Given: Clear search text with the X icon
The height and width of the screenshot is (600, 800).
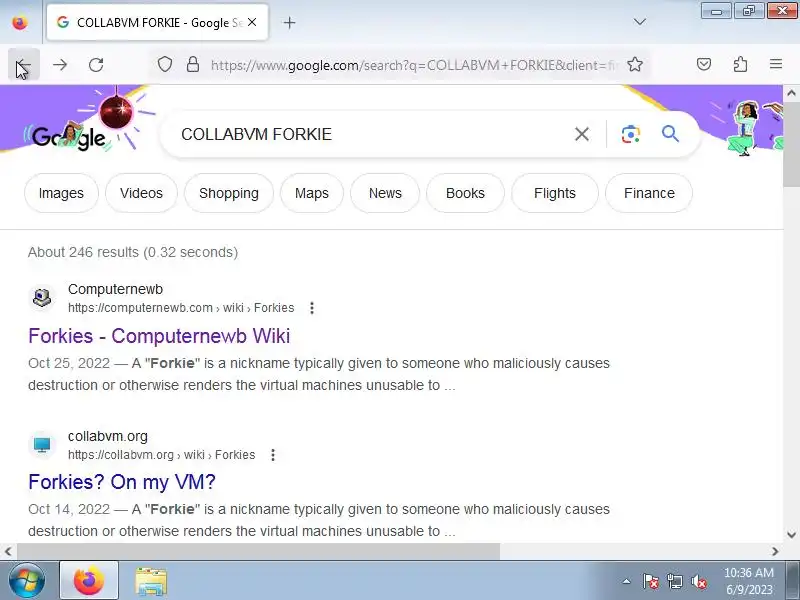Looking at the screenshot, I should 582,134.
